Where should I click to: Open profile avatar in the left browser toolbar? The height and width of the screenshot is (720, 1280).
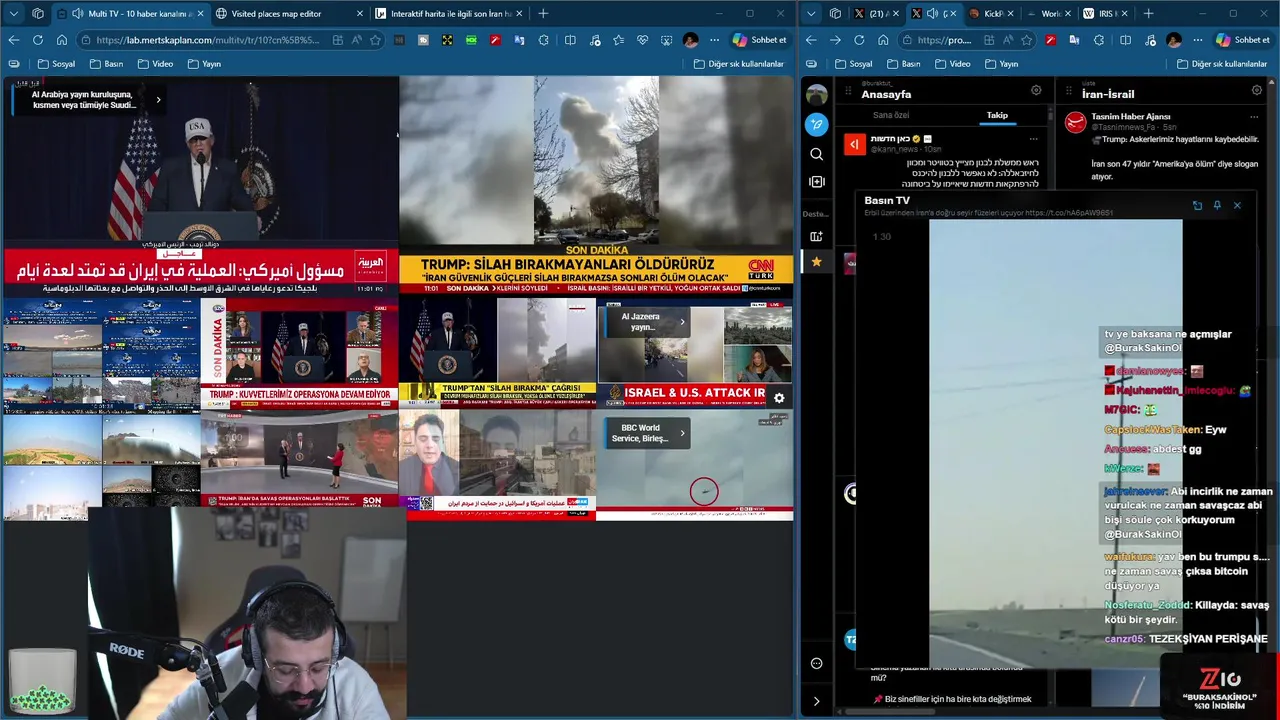[690, 40]
